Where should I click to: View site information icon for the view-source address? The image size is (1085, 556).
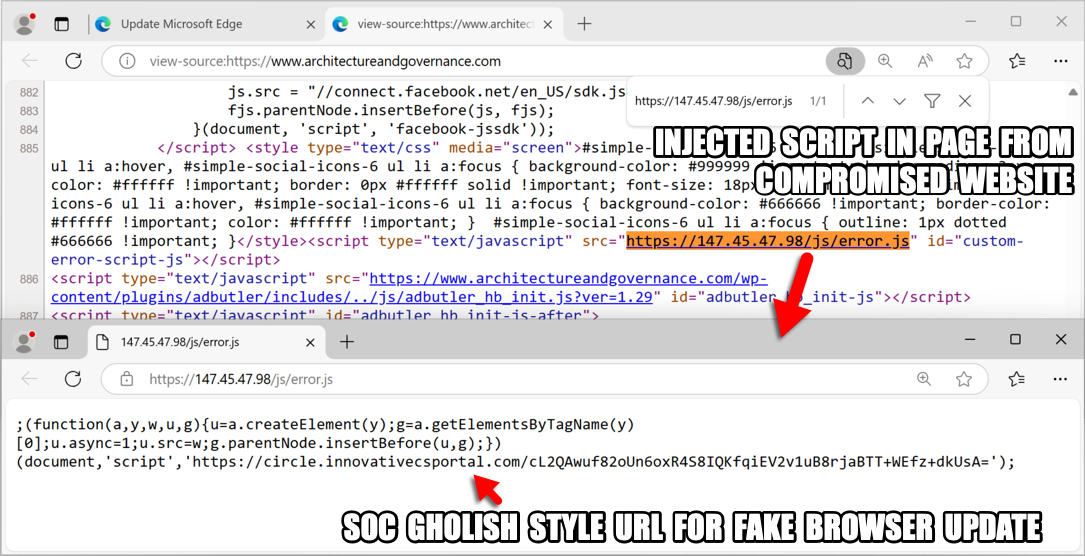(127, 61)
